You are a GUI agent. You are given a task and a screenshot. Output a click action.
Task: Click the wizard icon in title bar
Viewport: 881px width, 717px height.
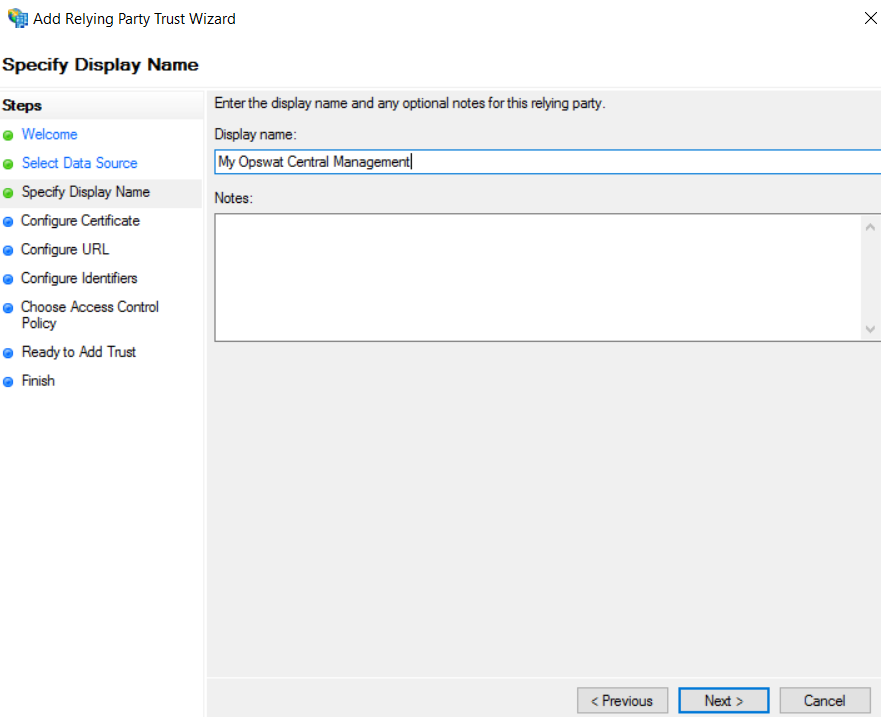[17, 18]
